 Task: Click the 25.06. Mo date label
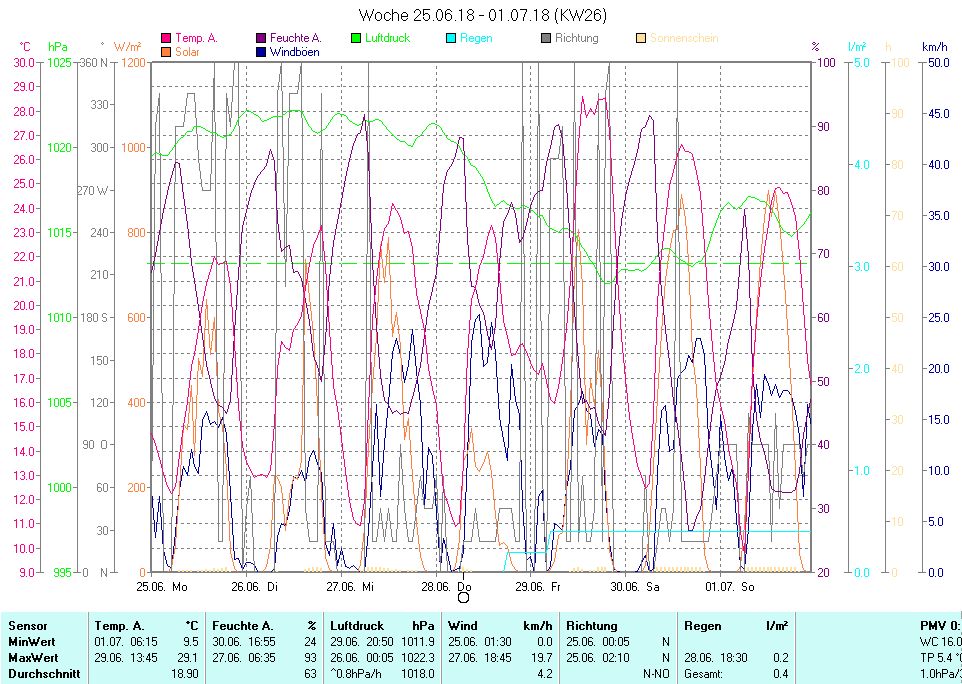point(162,587)
